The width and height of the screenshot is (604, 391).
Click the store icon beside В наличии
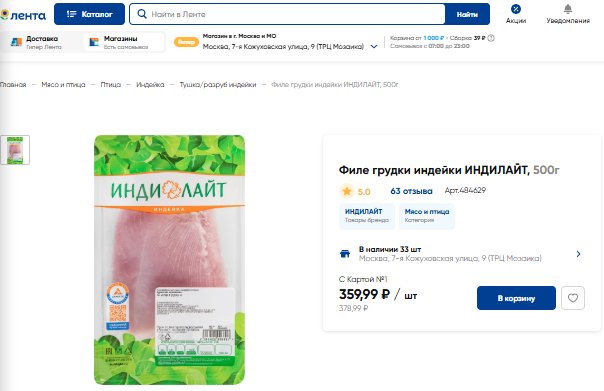coord(345,254)
